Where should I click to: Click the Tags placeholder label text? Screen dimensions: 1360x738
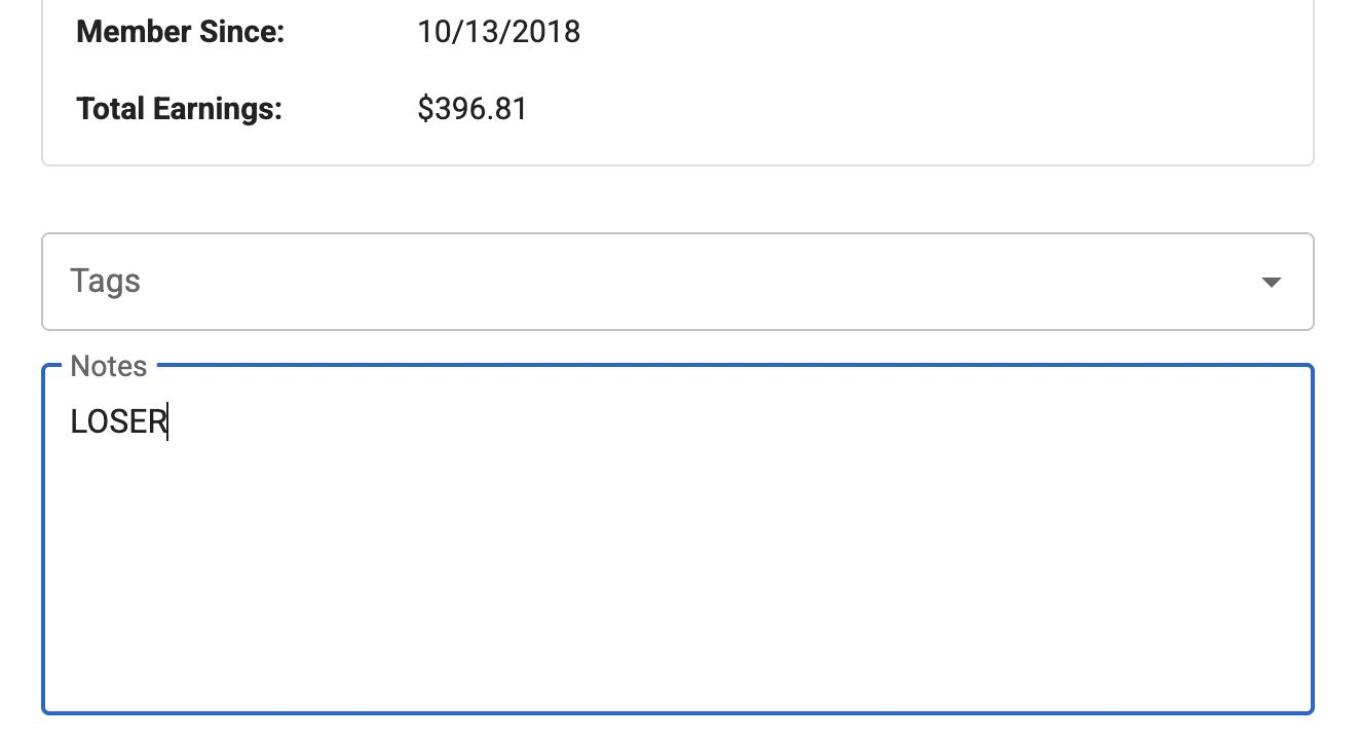click(x=105, y=281)
